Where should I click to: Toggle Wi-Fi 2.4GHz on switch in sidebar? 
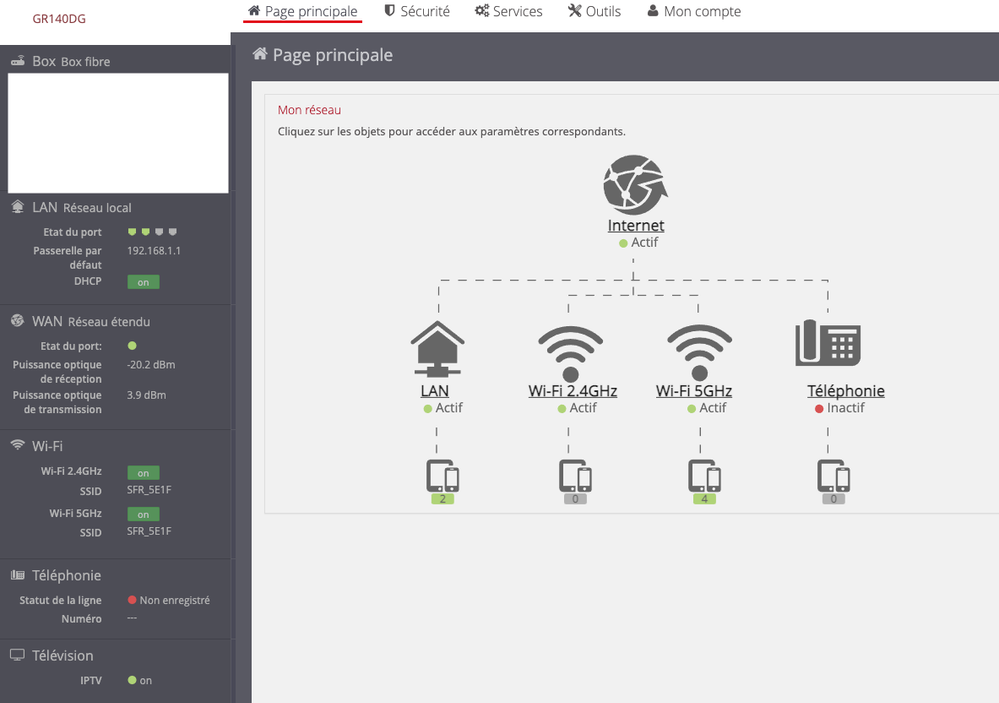[143, 472]
